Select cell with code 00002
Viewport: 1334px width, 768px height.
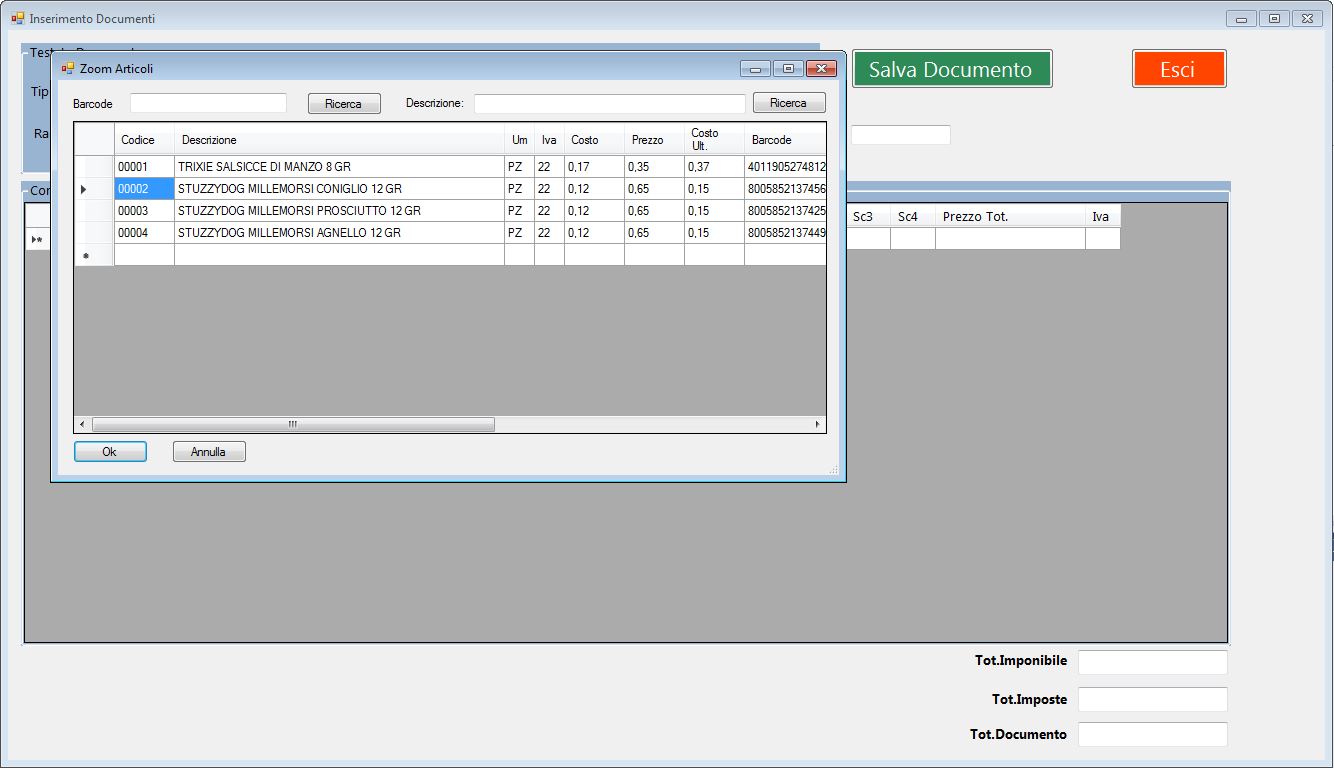[144, 189]
